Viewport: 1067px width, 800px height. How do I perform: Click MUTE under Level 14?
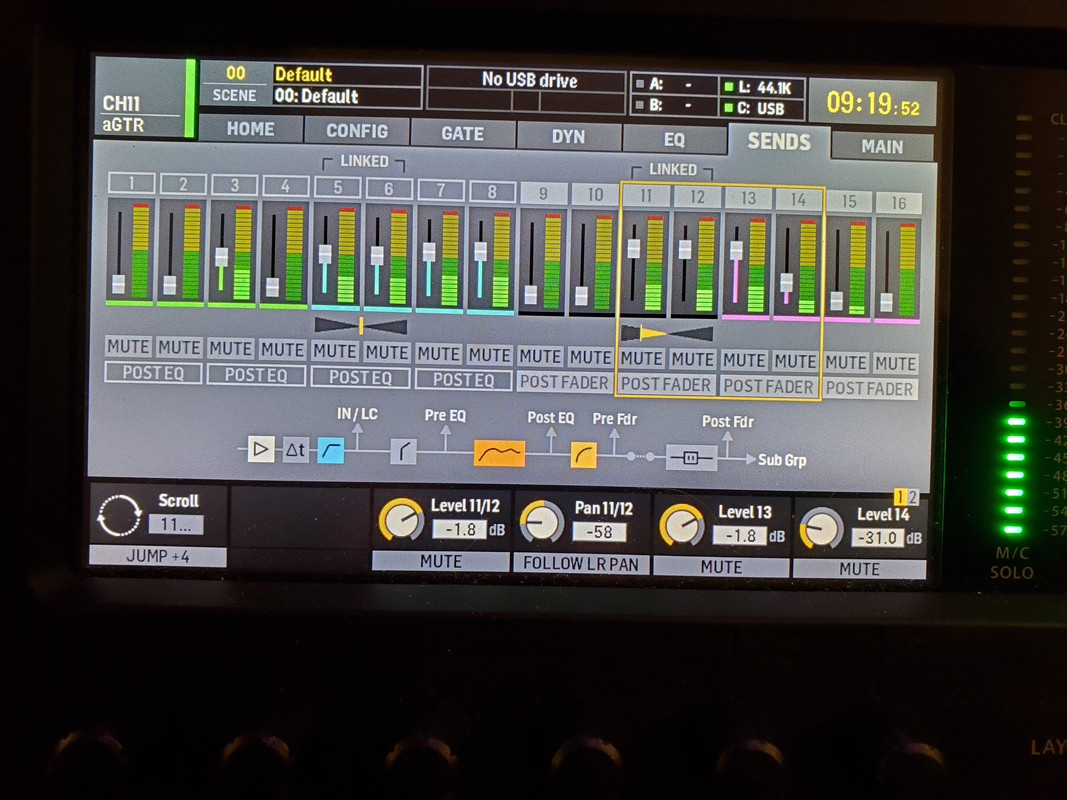point(859,569)
